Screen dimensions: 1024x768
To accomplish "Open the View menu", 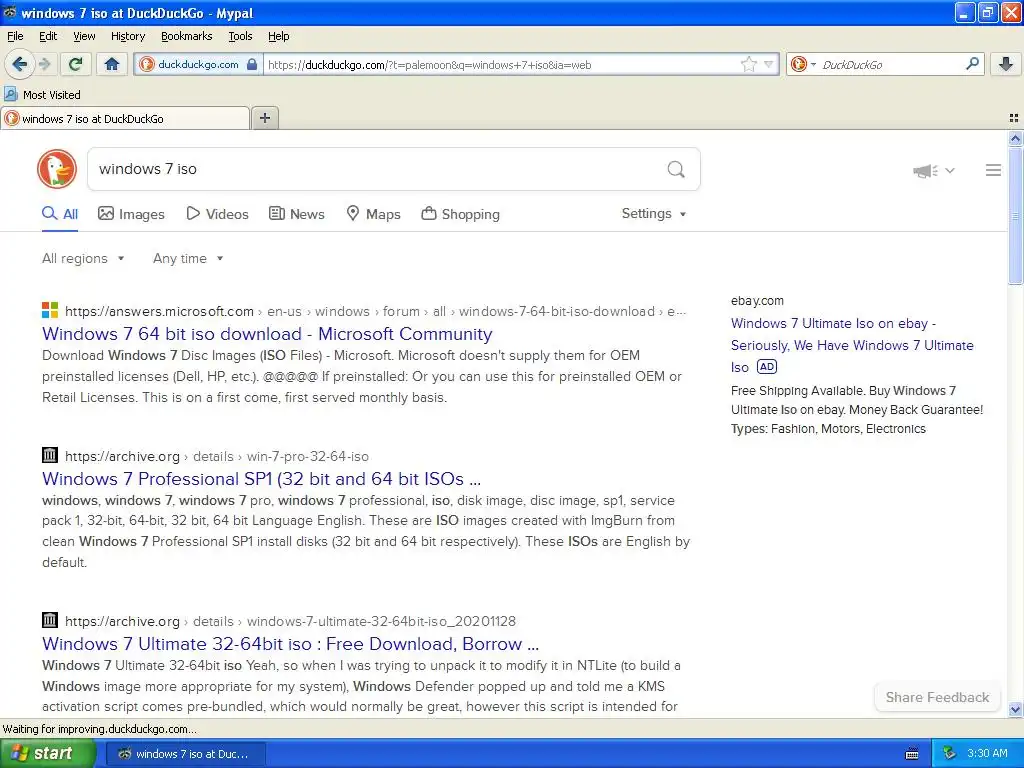I will [84, 36].
